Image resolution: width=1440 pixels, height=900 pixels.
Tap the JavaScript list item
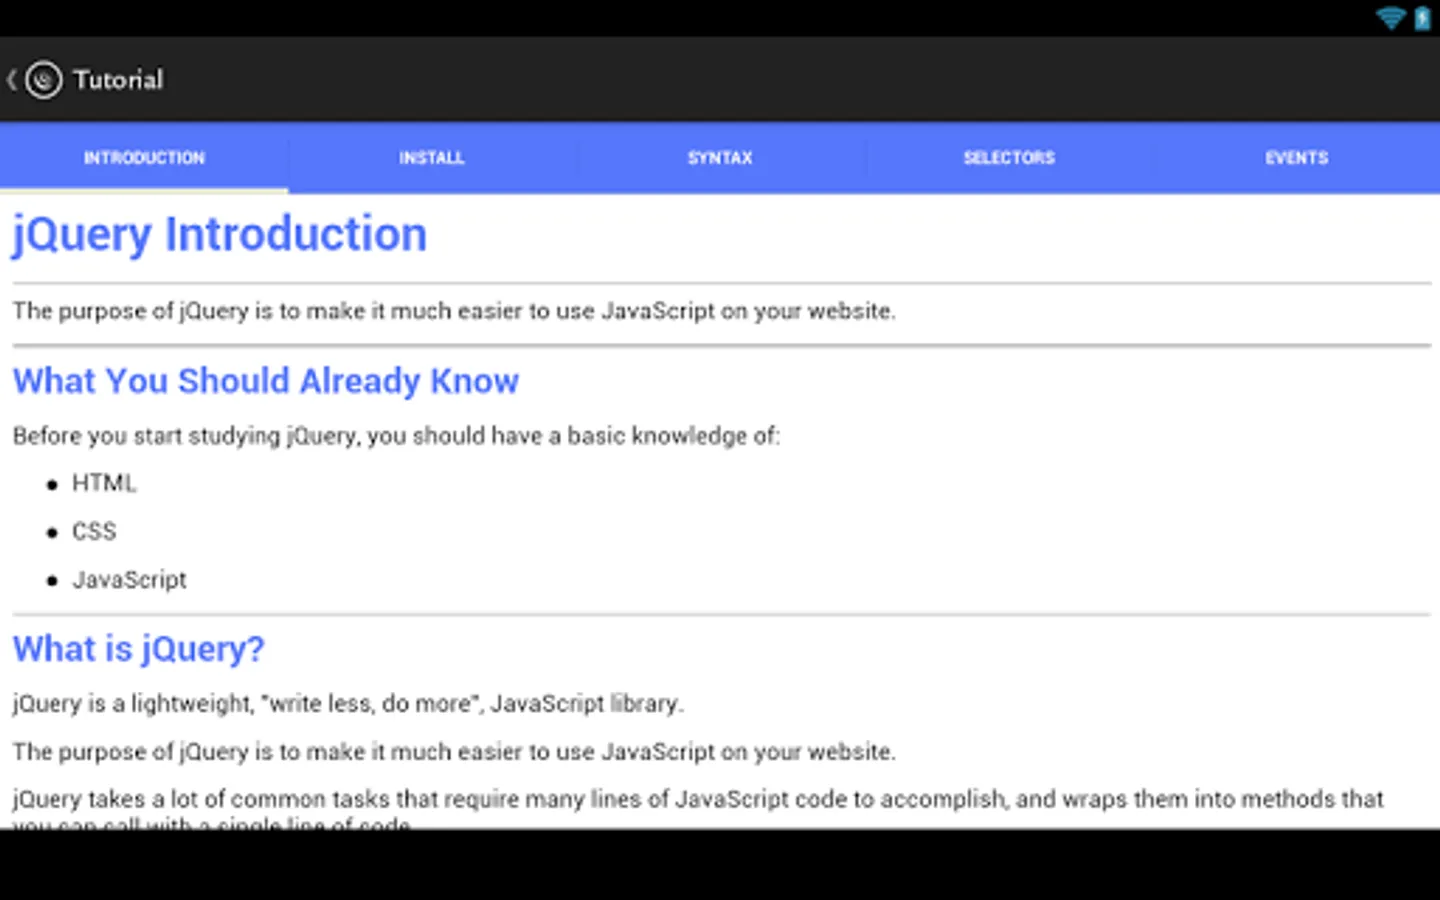pyautogui.click(x=129, y=580)
